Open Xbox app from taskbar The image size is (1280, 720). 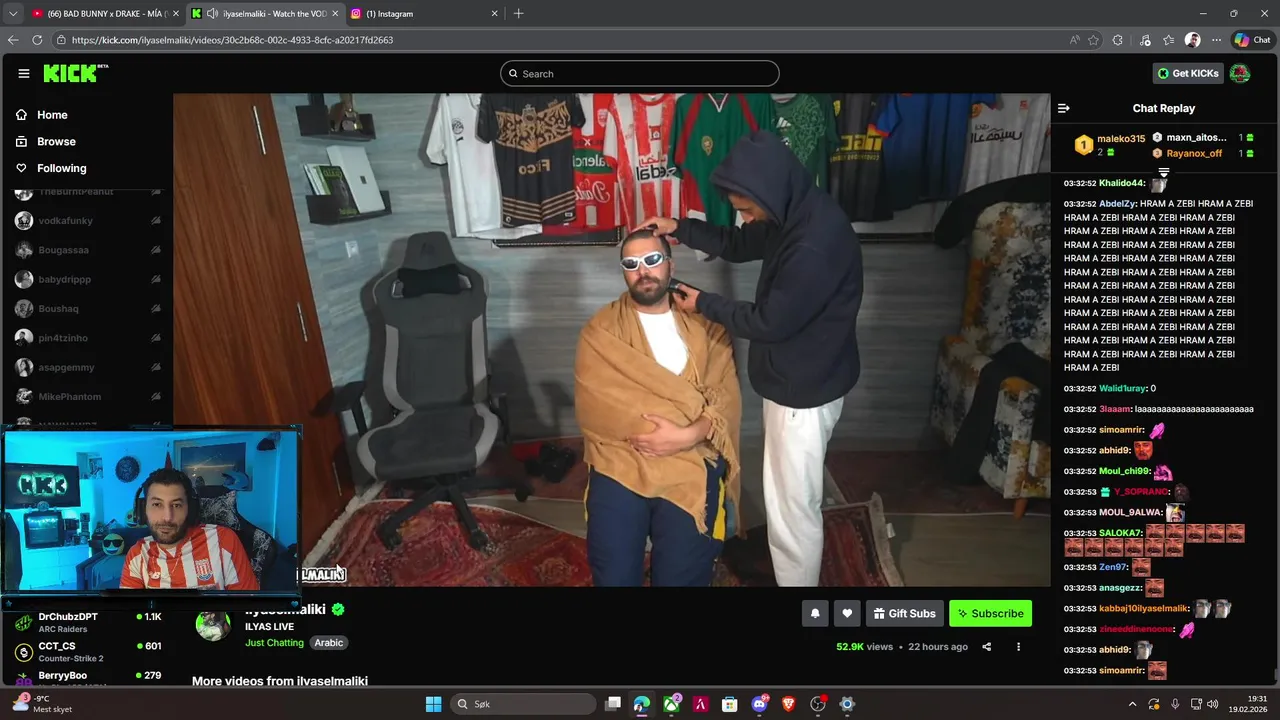671,704
